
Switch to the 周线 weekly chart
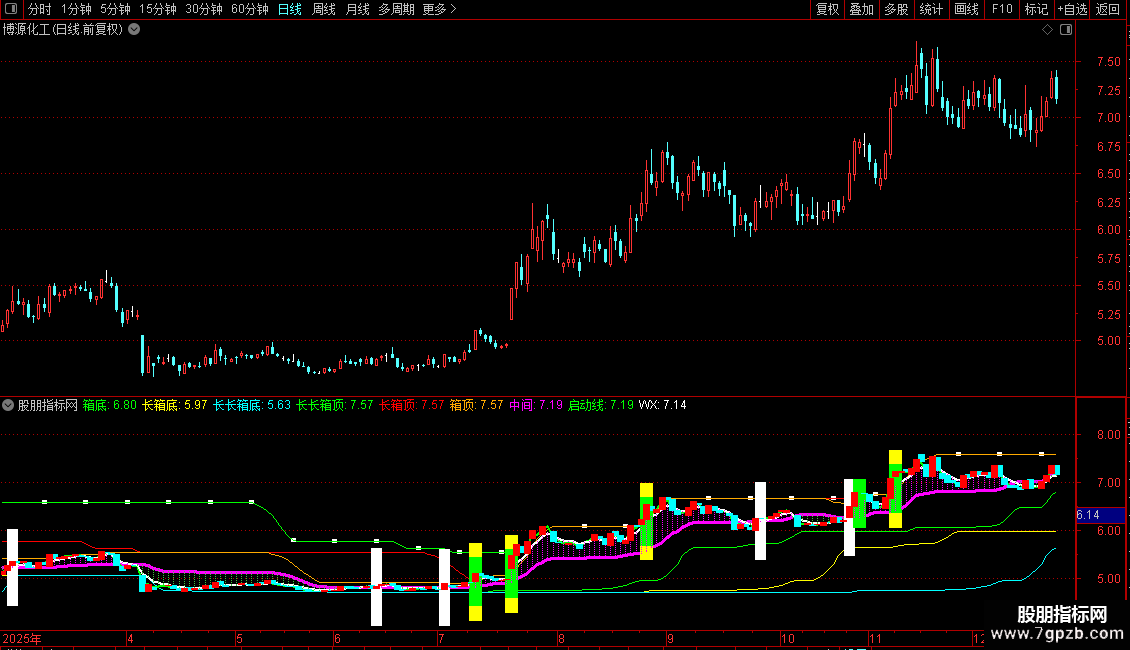click(323, 10)
